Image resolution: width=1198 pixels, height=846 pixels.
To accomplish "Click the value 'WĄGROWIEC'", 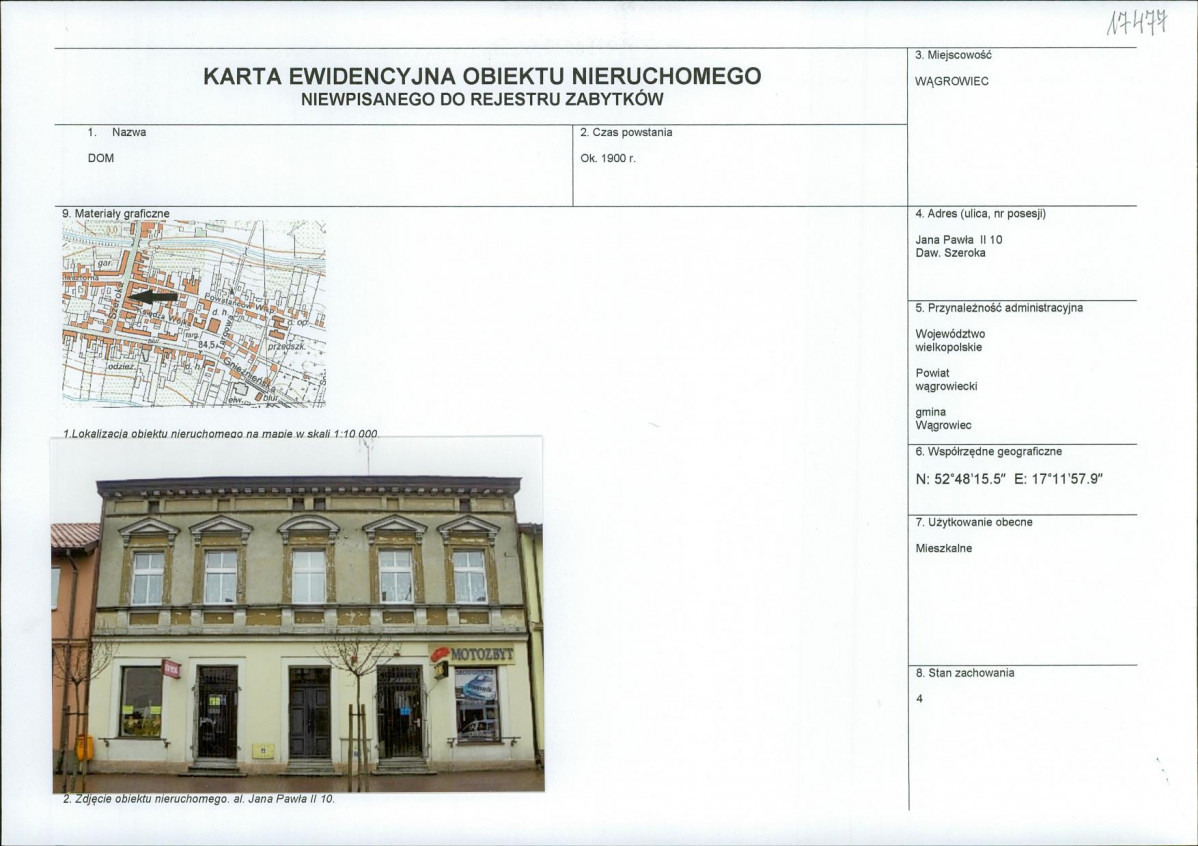I will pos(952,81).
